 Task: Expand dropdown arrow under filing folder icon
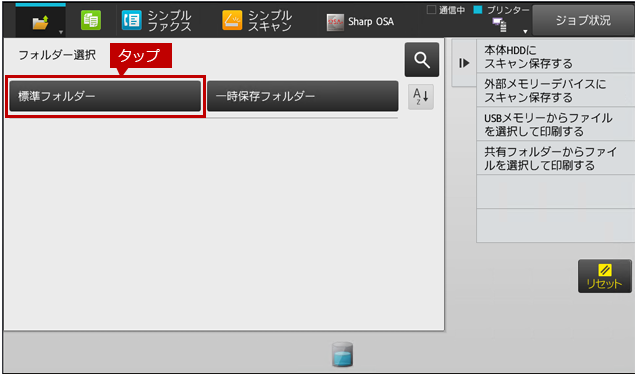(61, 32)
